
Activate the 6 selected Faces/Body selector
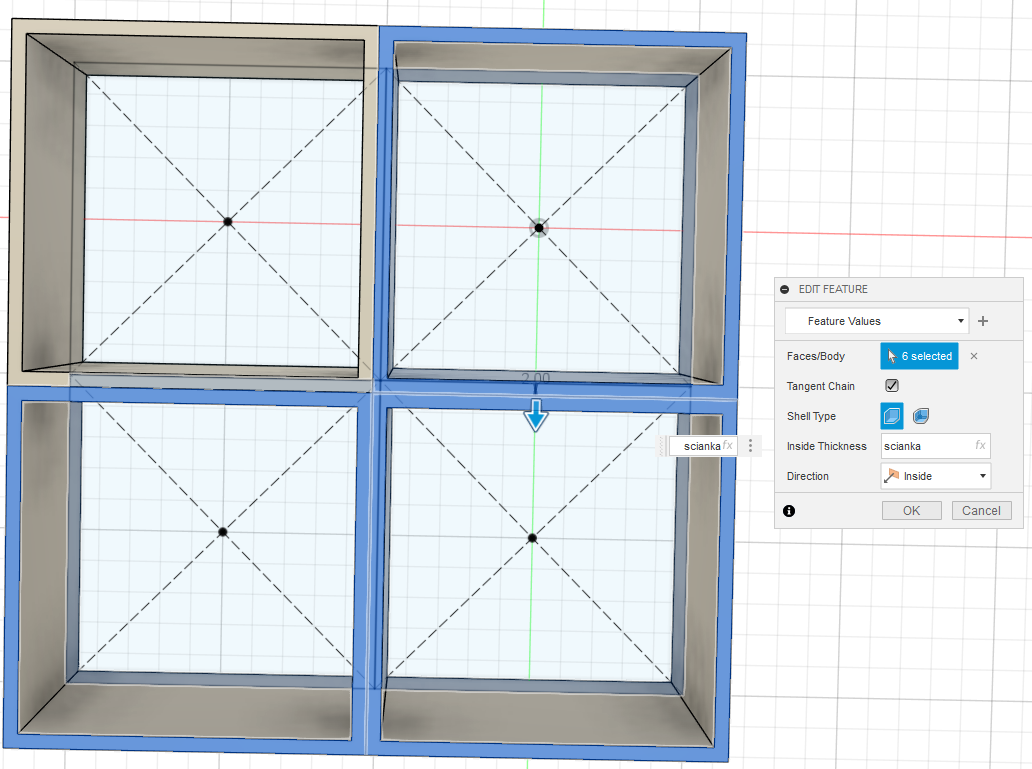click(x=919, y=356)
